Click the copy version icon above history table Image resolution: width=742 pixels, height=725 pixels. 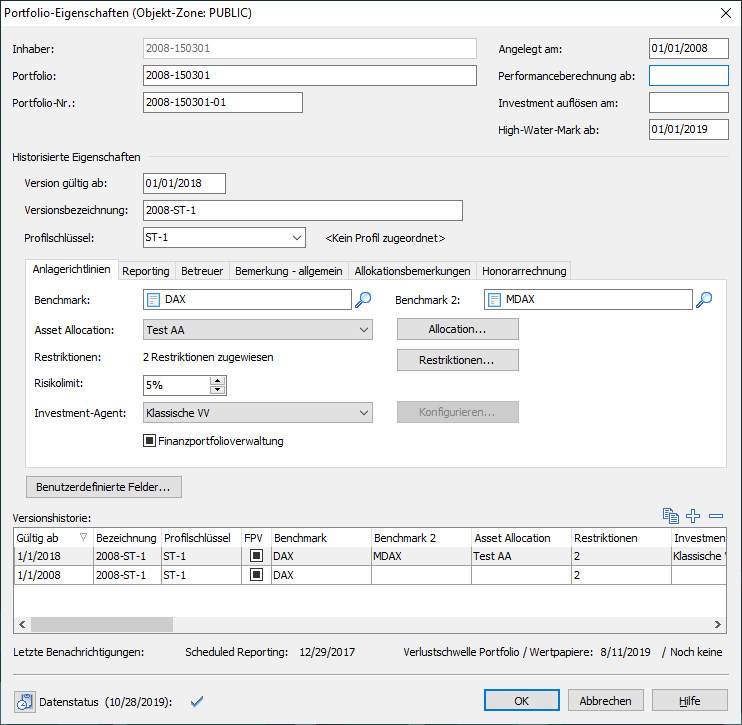click(671, 516)
